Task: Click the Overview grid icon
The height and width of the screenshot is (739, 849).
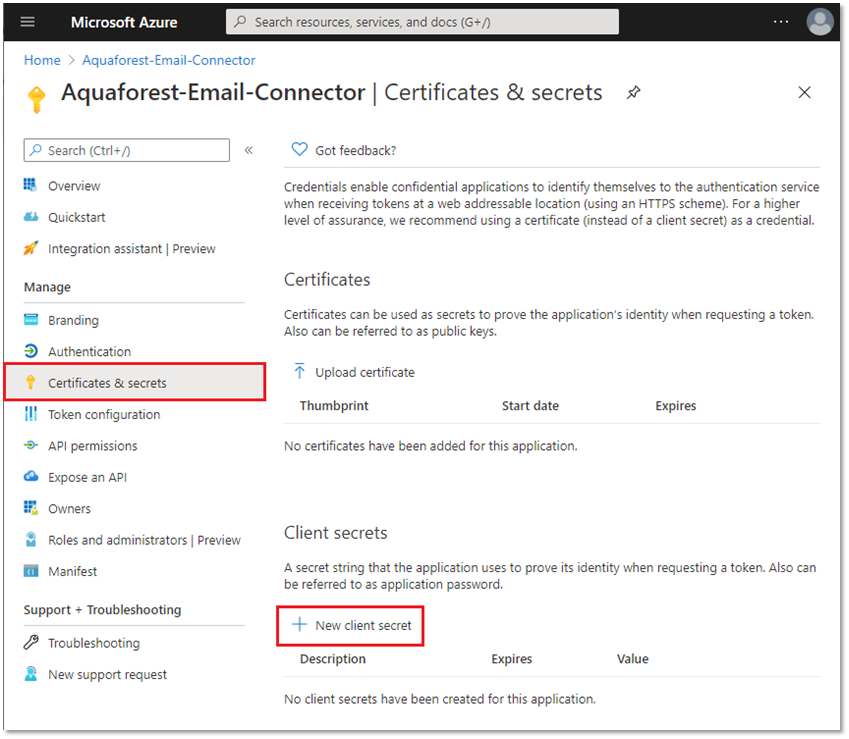Action: point(31,186)
